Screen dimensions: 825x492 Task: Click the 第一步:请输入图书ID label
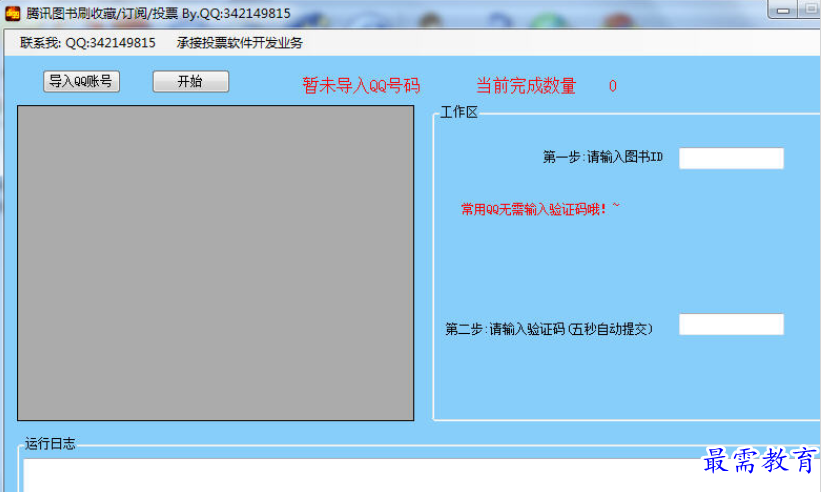603,157
